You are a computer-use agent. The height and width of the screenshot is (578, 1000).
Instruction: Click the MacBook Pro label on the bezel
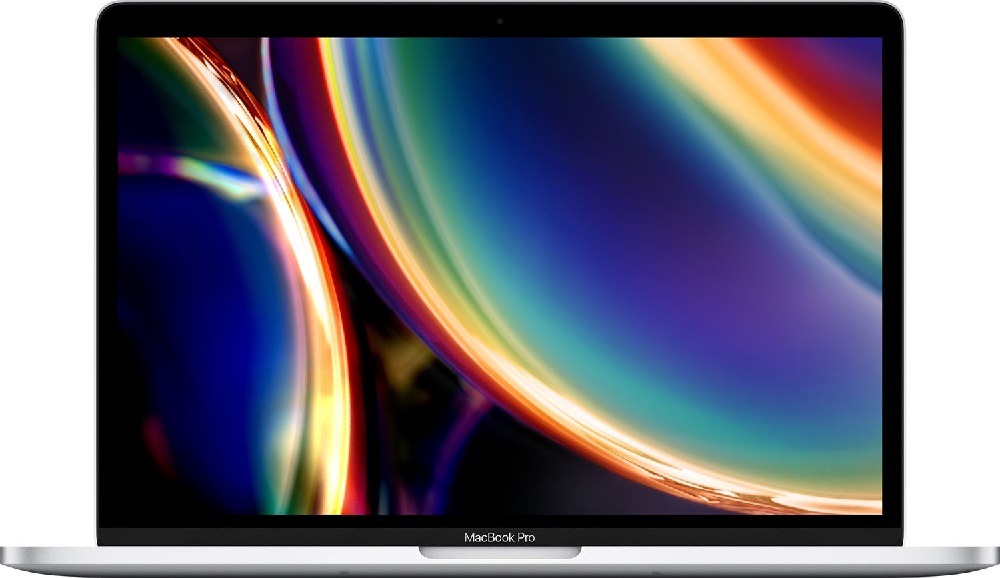[498, 536]
